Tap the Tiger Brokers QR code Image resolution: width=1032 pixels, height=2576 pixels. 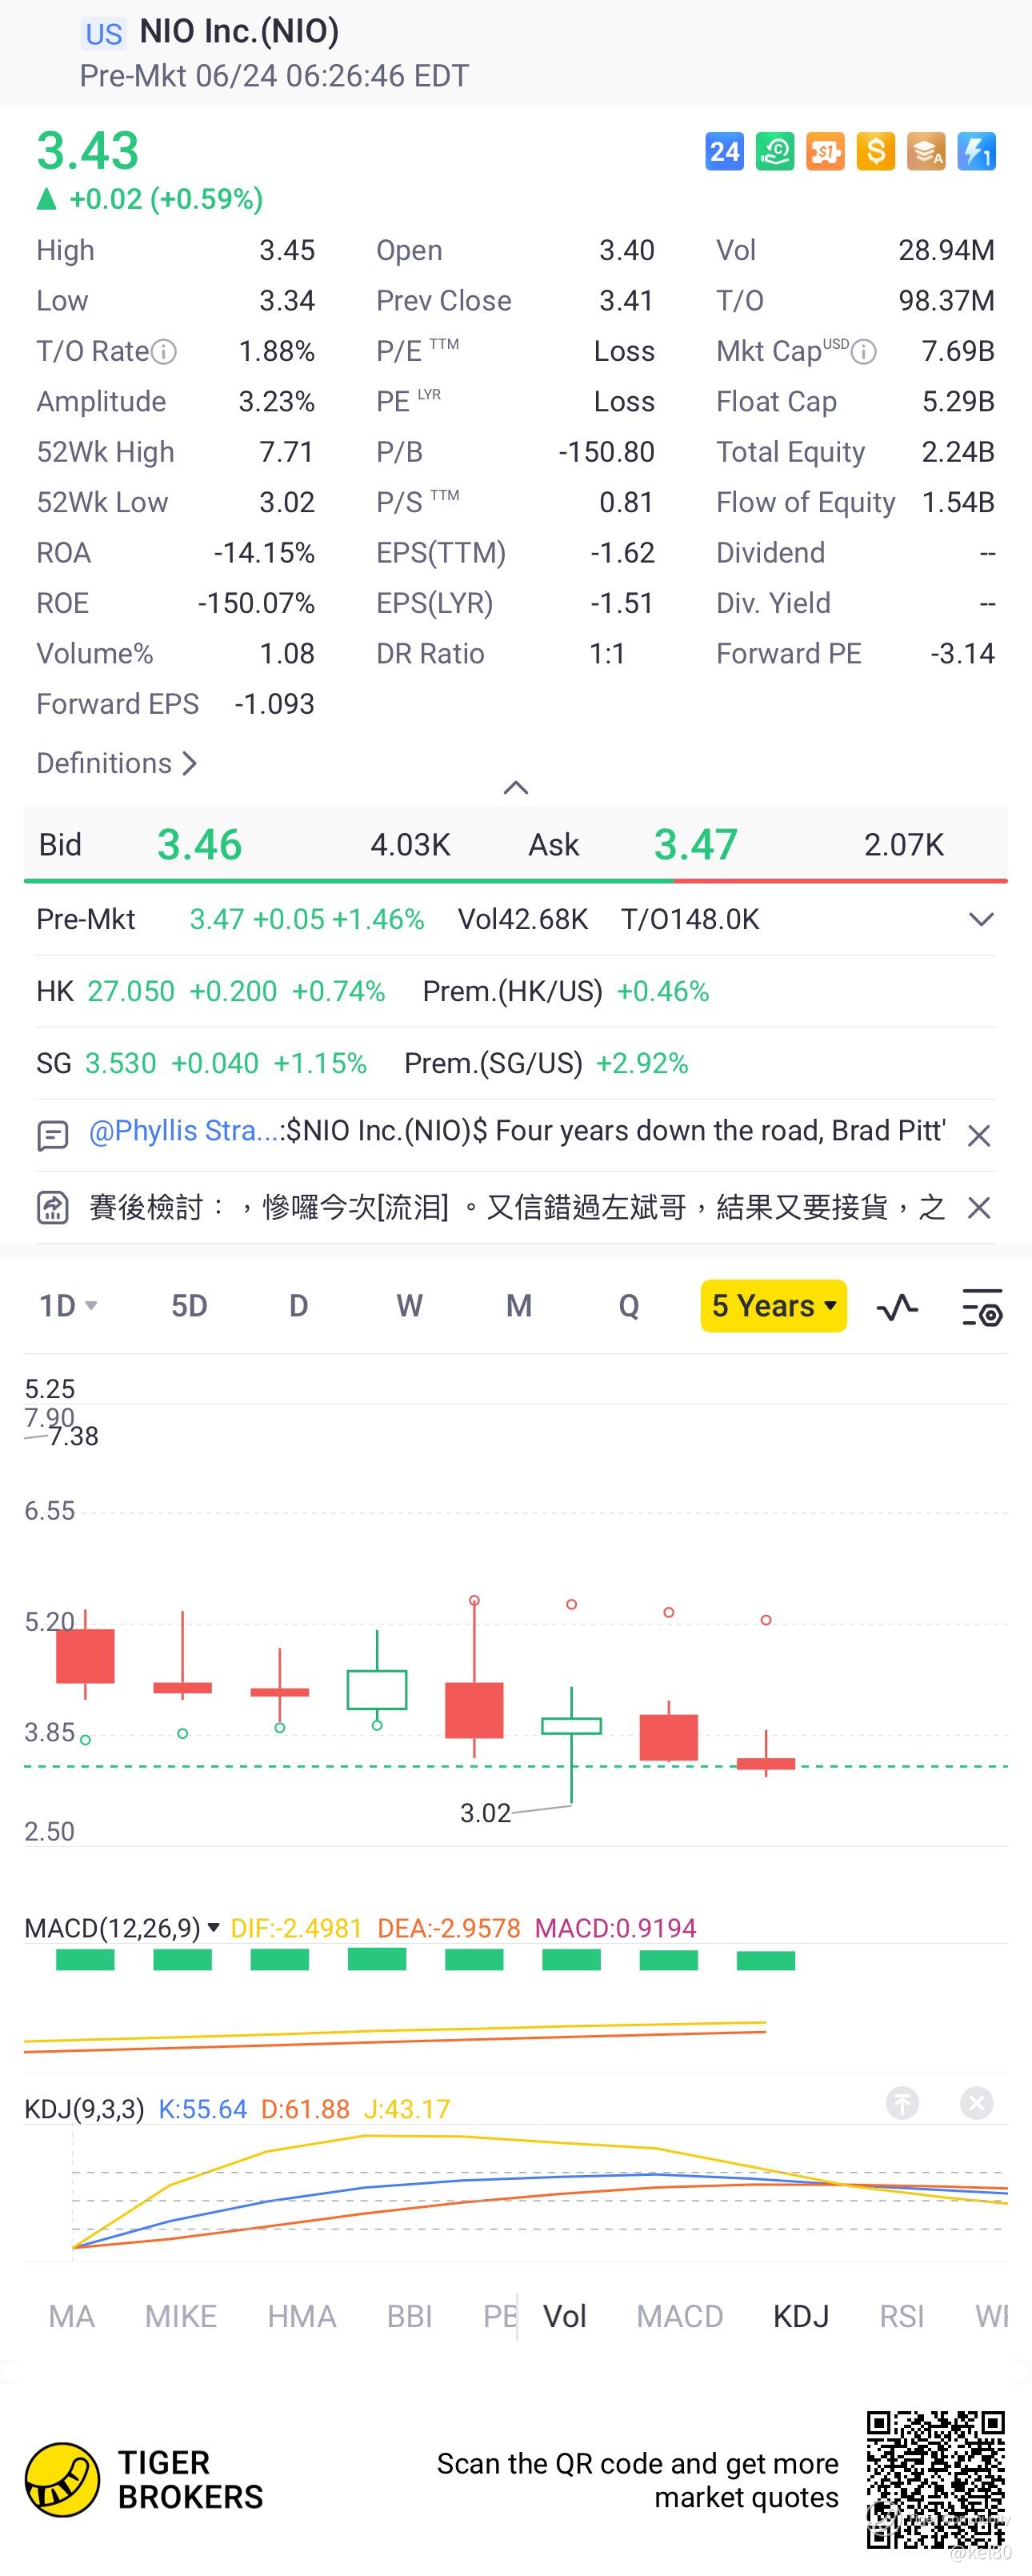(935, 2480)
